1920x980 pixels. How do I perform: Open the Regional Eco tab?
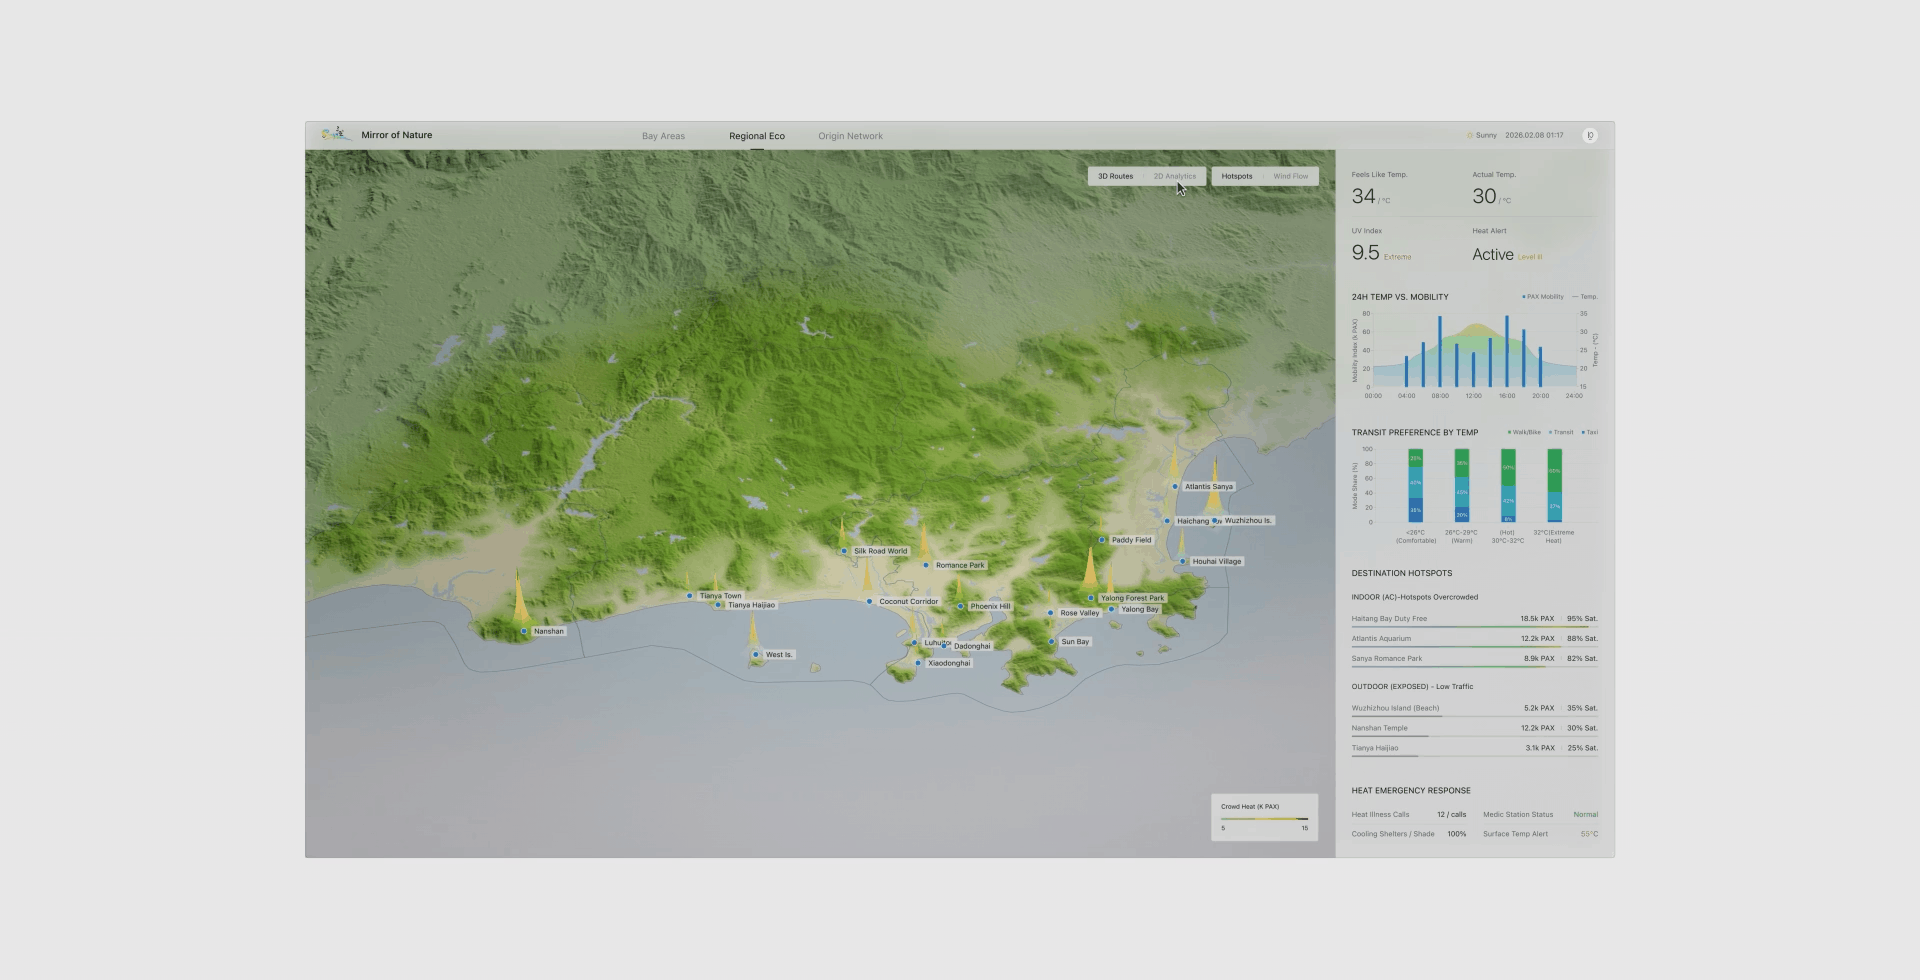[x=757, y=136]
